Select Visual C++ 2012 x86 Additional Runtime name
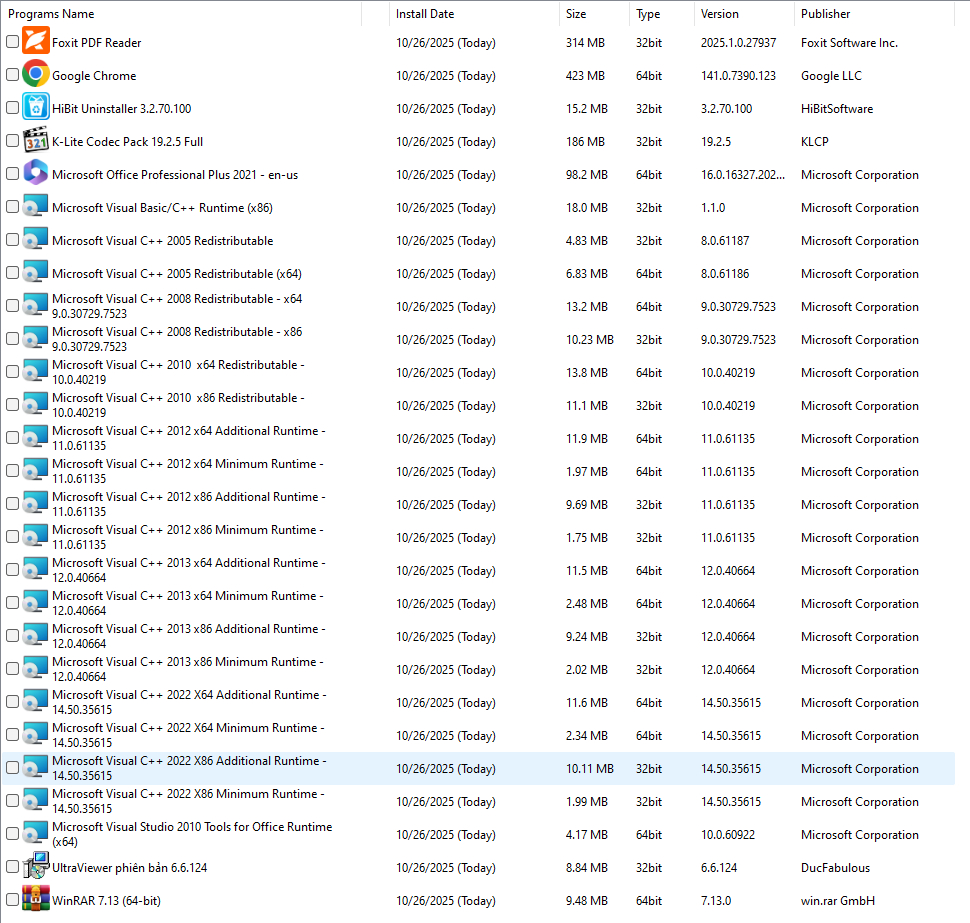Image resolution: width=970 pixels, height=923 pixels. tap(189, 504)
